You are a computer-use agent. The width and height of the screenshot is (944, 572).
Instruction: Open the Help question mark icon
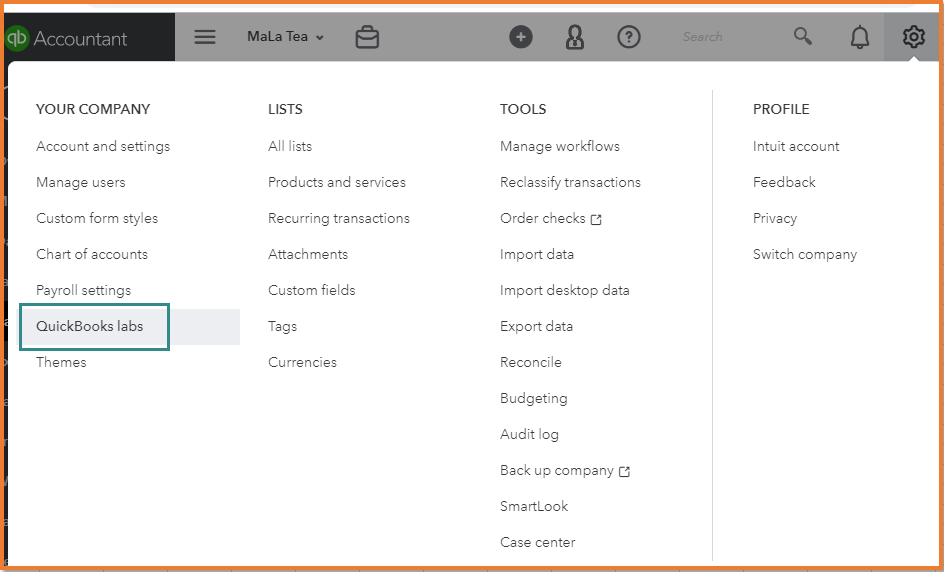tap(628, 37)
